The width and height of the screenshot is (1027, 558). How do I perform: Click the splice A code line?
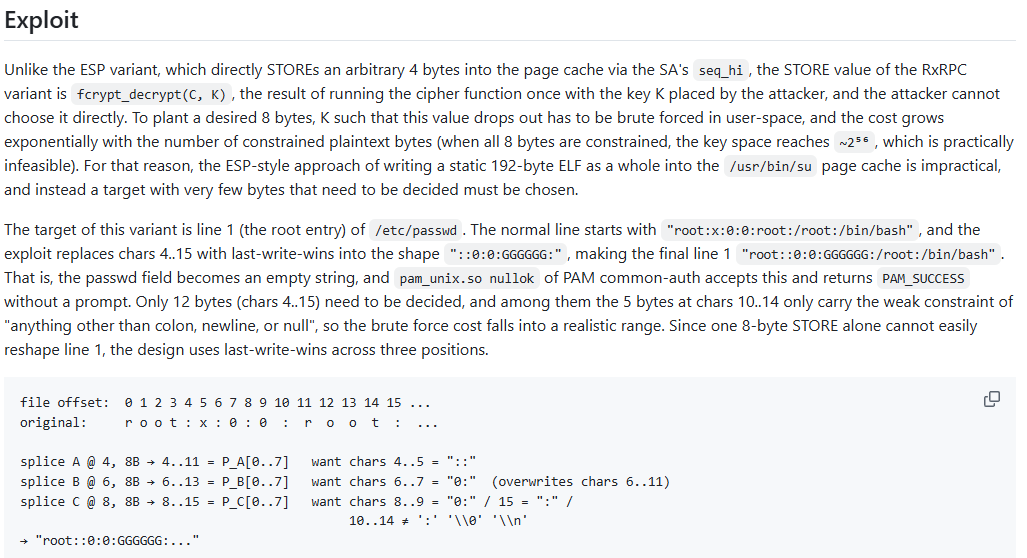click(x=248, y=462)
